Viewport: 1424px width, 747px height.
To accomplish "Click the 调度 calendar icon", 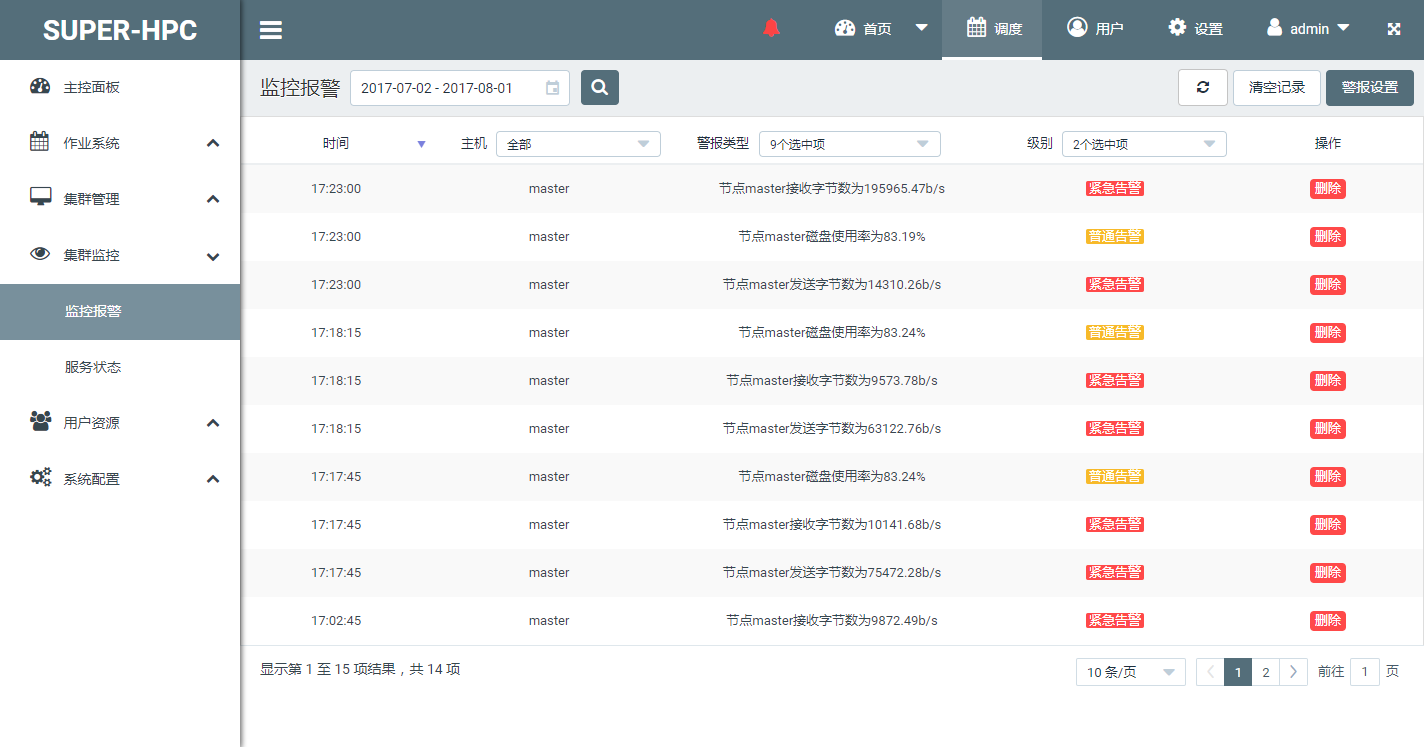I will (977, 27).
